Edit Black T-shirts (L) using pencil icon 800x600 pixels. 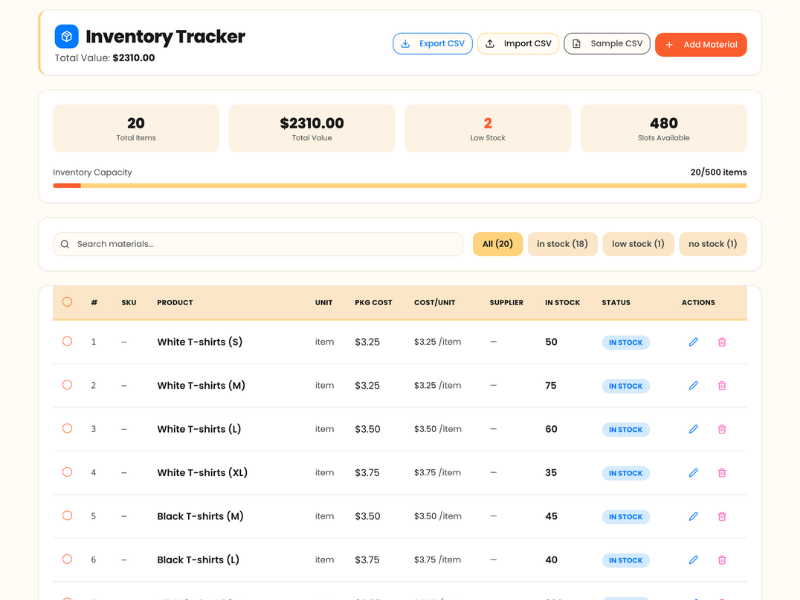pyautogui.click(x=693, y=560)
